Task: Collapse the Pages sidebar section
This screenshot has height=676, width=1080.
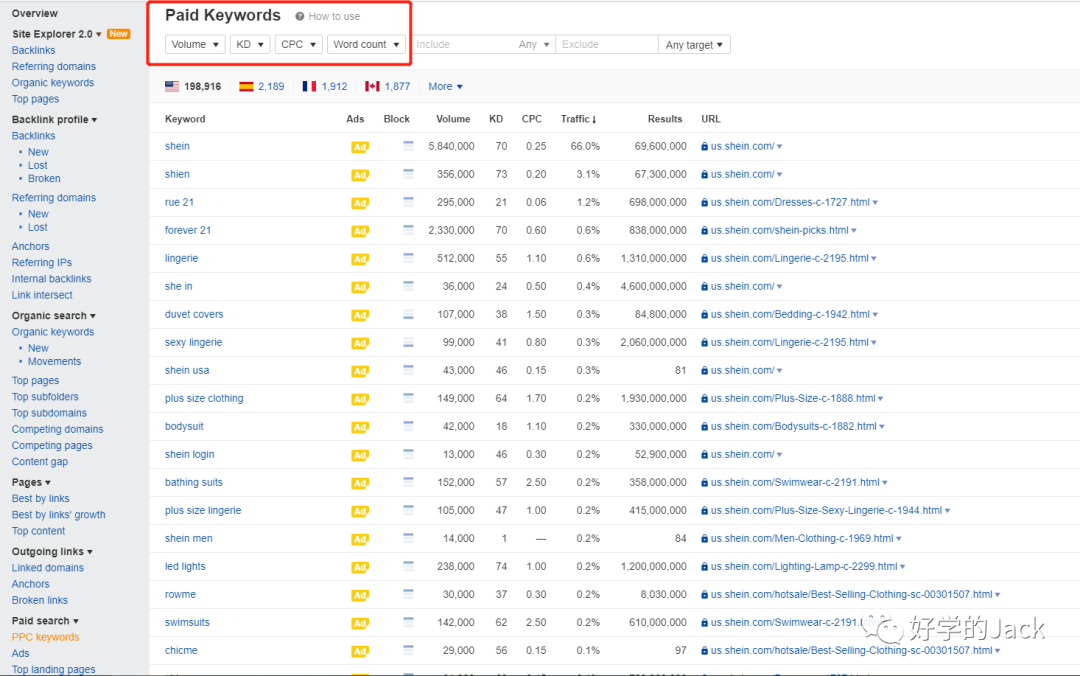Action: click(31, 482)
